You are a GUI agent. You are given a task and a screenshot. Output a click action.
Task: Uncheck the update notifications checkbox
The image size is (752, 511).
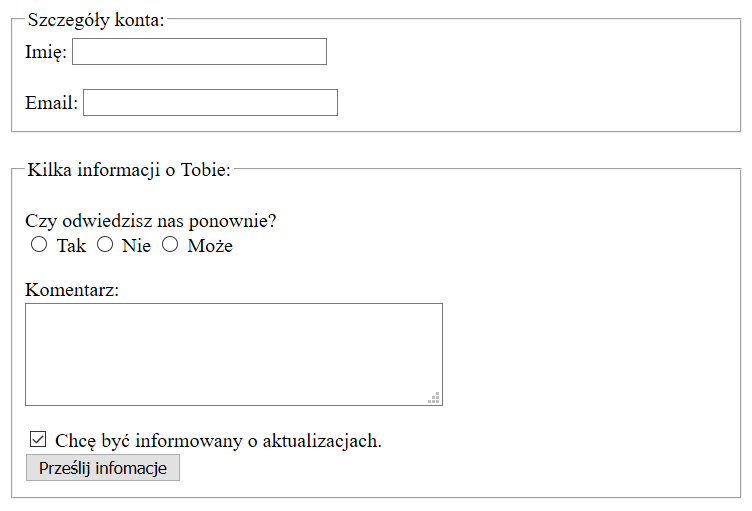point(38,439)
